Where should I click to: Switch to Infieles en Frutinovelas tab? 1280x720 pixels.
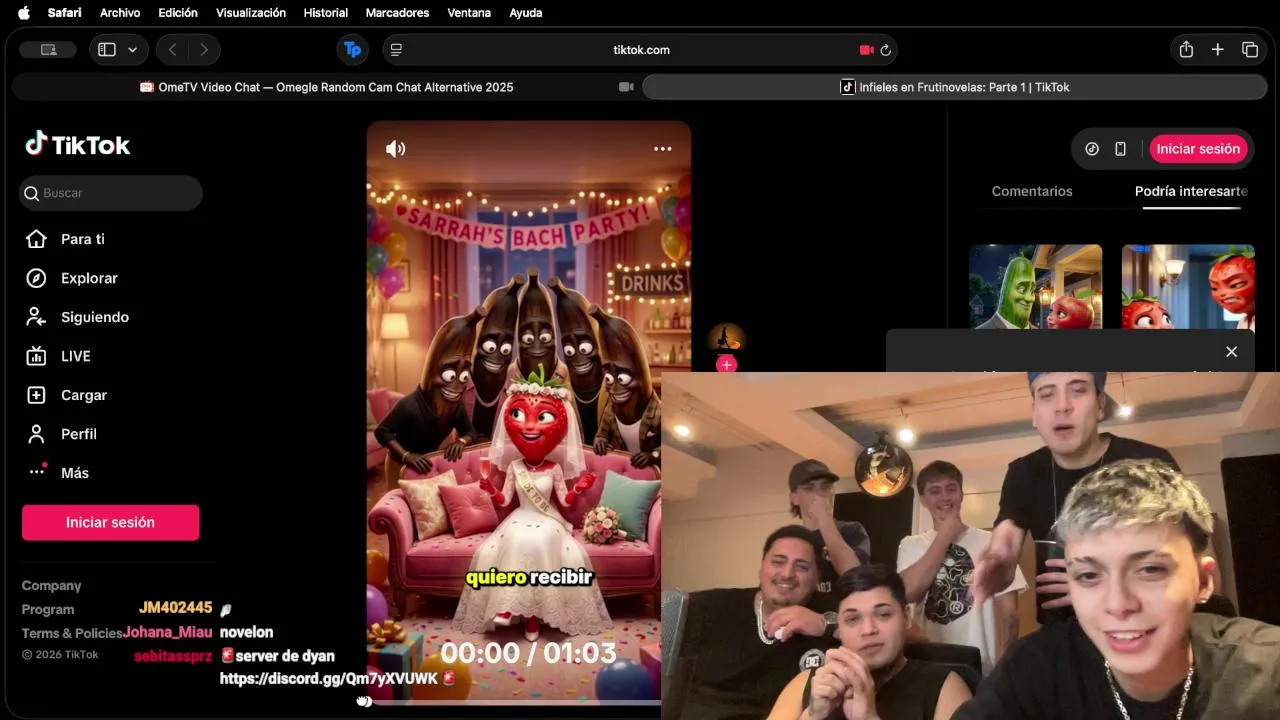(955, 87)
